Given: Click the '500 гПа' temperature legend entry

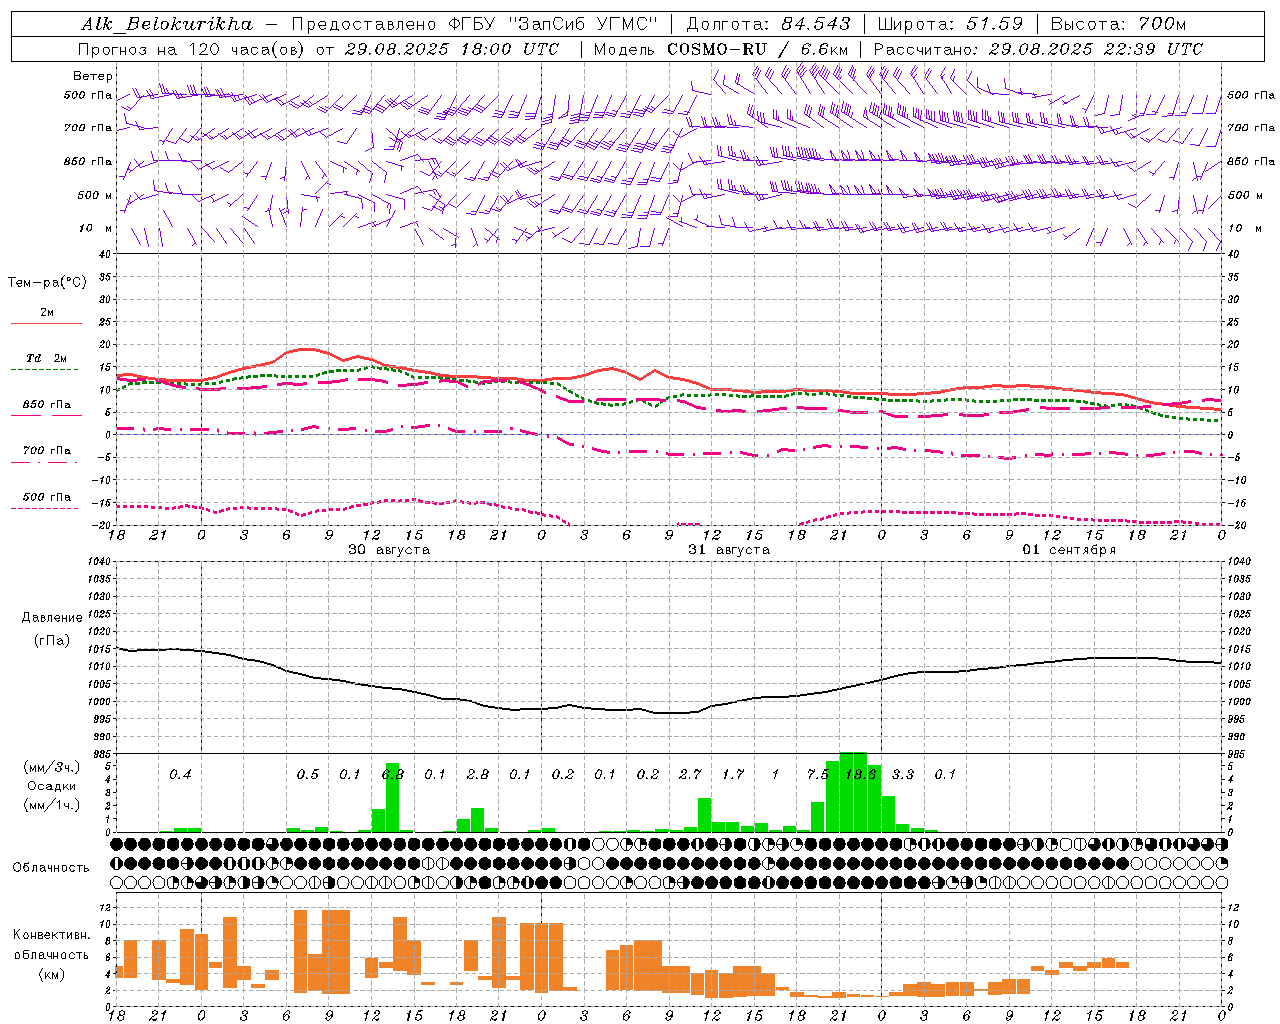Looking at the screenshot, I should 47,497.
